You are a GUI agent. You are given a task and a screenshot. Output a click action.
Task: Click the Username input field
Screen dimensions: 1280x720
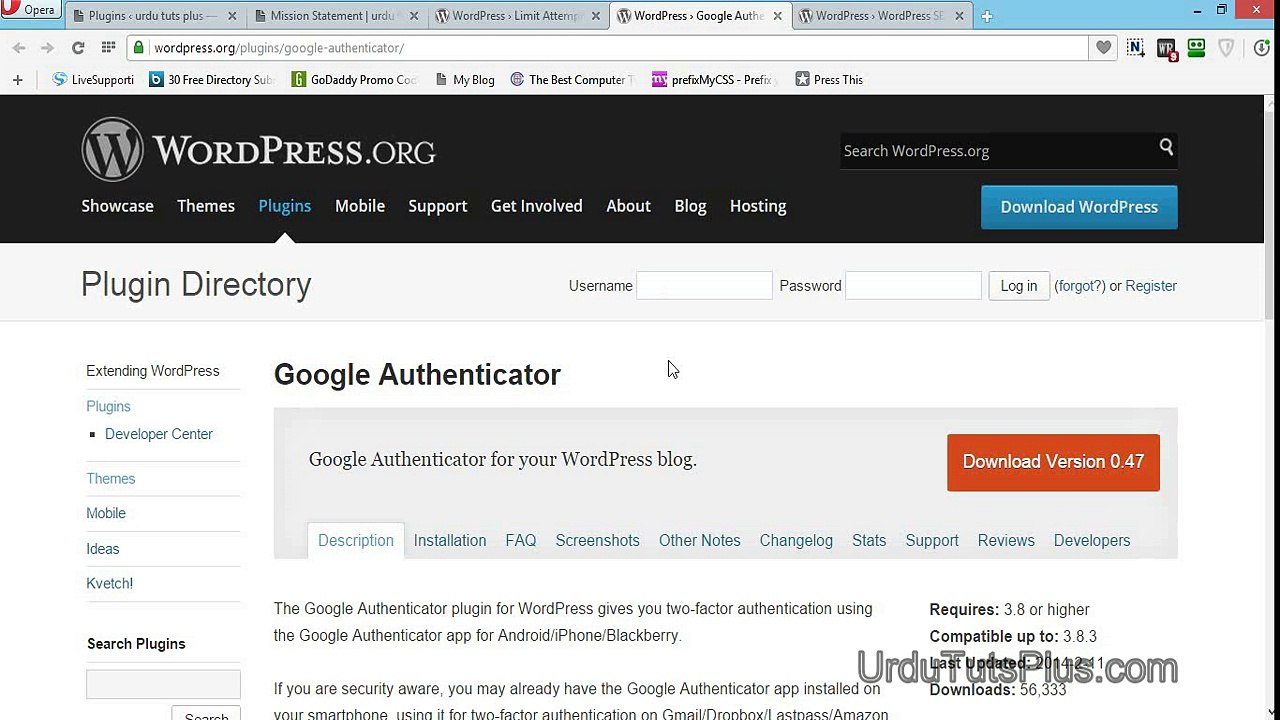tap(704, 285)
